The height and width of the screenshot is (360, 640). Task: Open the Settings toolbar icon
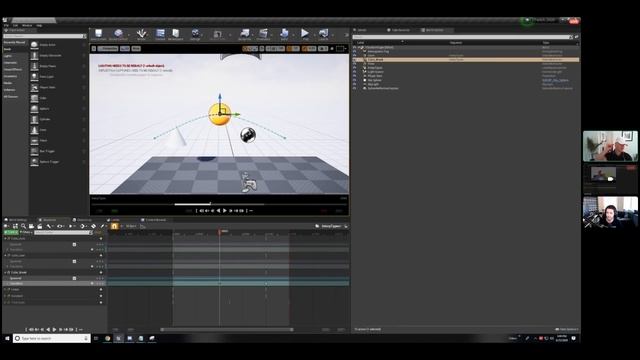click(195, 34)
